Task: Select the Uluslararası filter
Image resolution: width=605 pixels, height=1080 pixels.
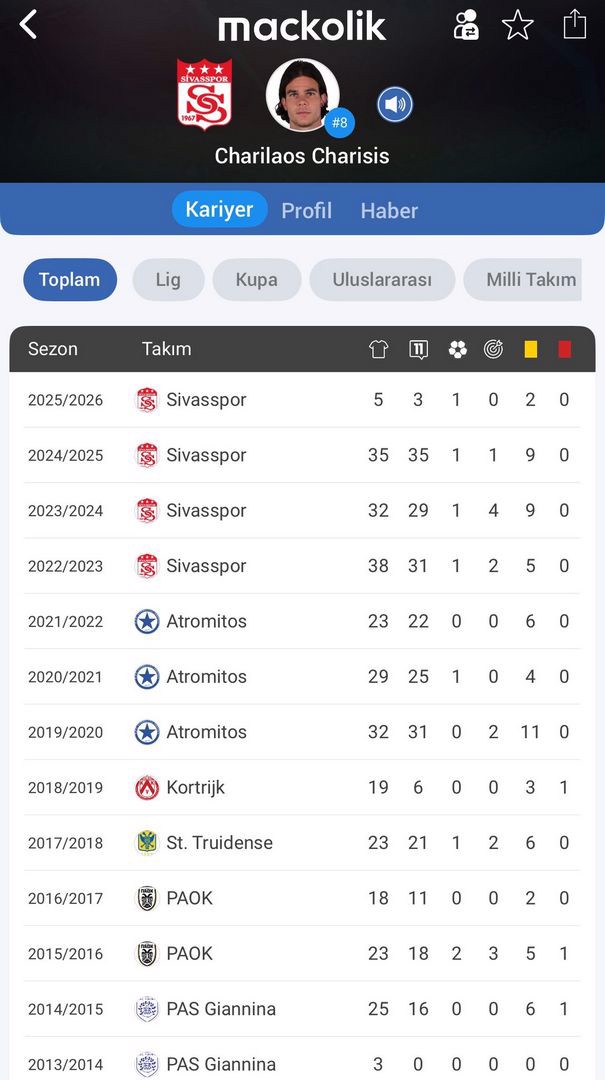Action: [x=382, y=280]
